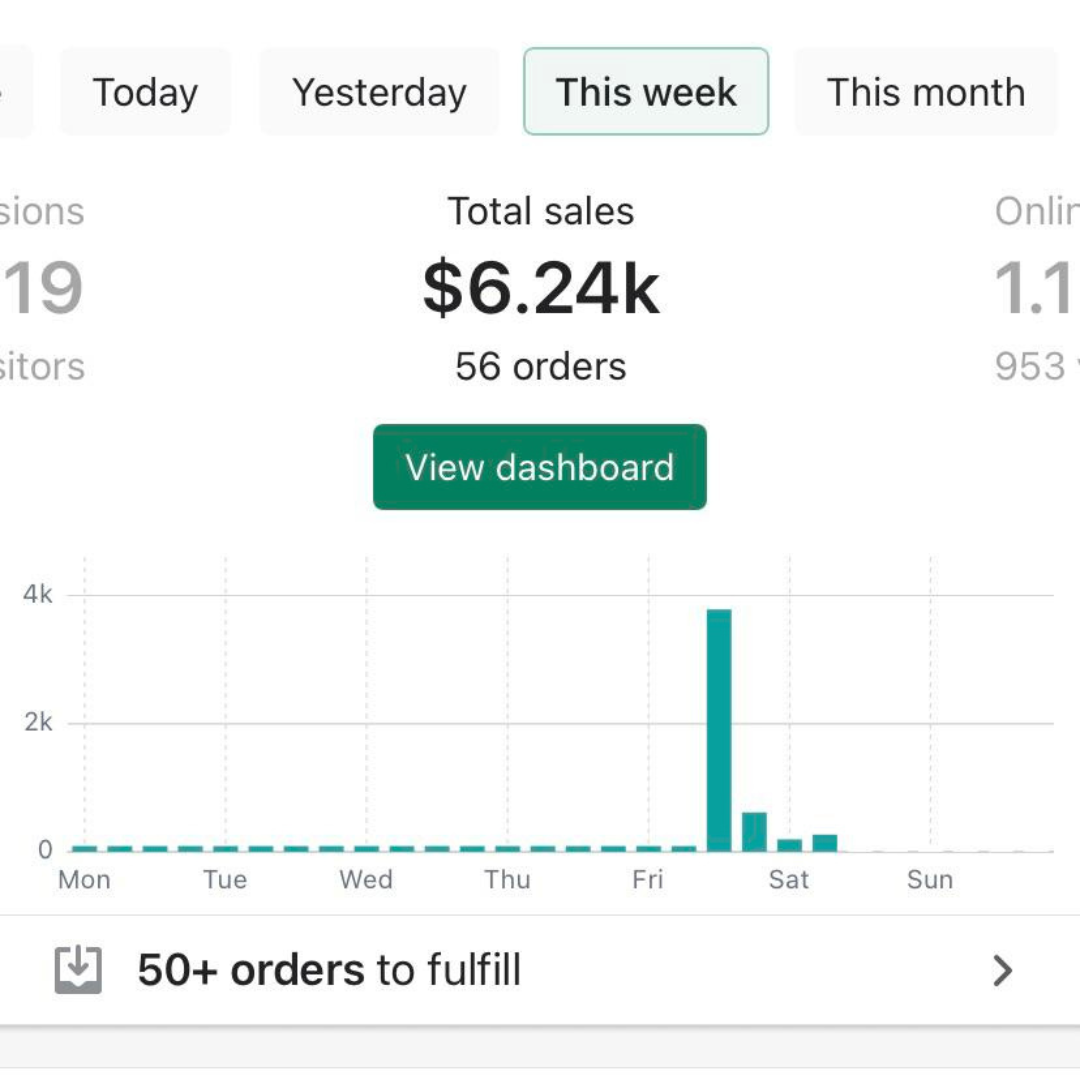Click the small bar at Sat label
Viewport: 1080px width, 1080px height.
(x=789, y=845)
